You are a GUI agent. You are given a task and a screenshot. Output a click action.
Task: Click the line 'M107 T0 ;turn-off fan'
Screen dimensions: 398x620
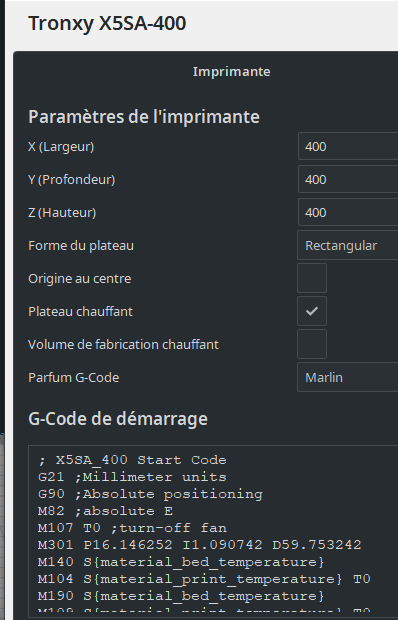click(132, 528)
